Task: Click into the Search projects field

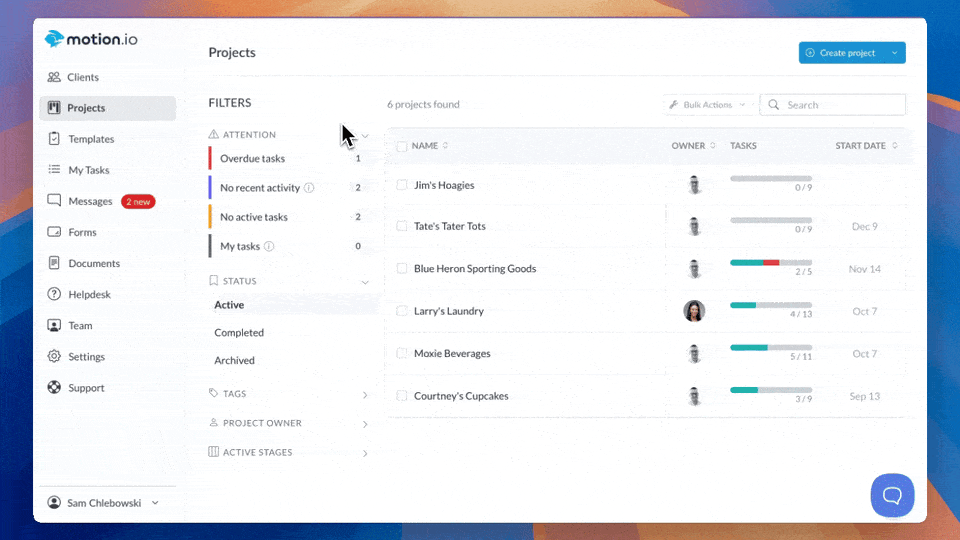Action: [x=833, y=105]
